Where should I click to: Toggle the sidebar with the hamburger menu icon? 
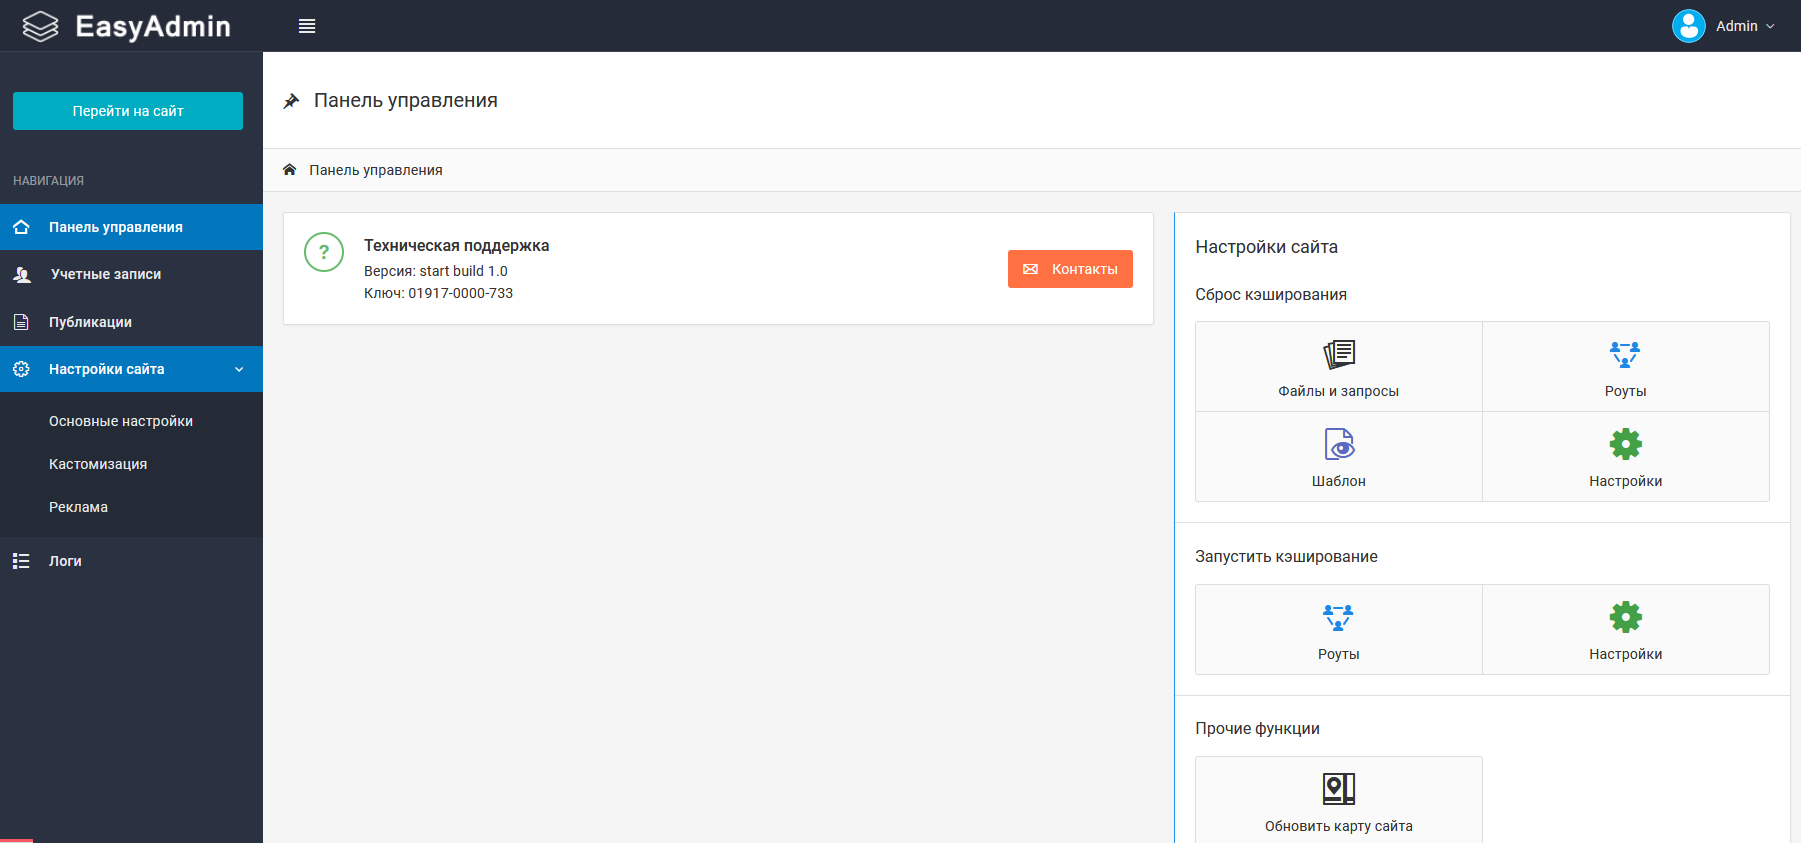307,26
